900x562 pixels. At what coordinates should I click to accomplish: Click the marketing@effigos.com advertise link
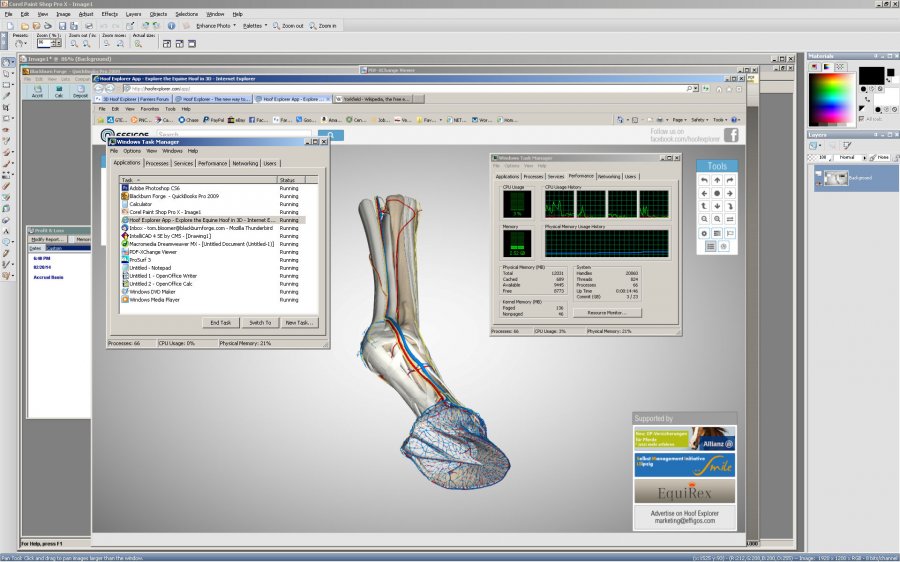click(x=685, y=521)
